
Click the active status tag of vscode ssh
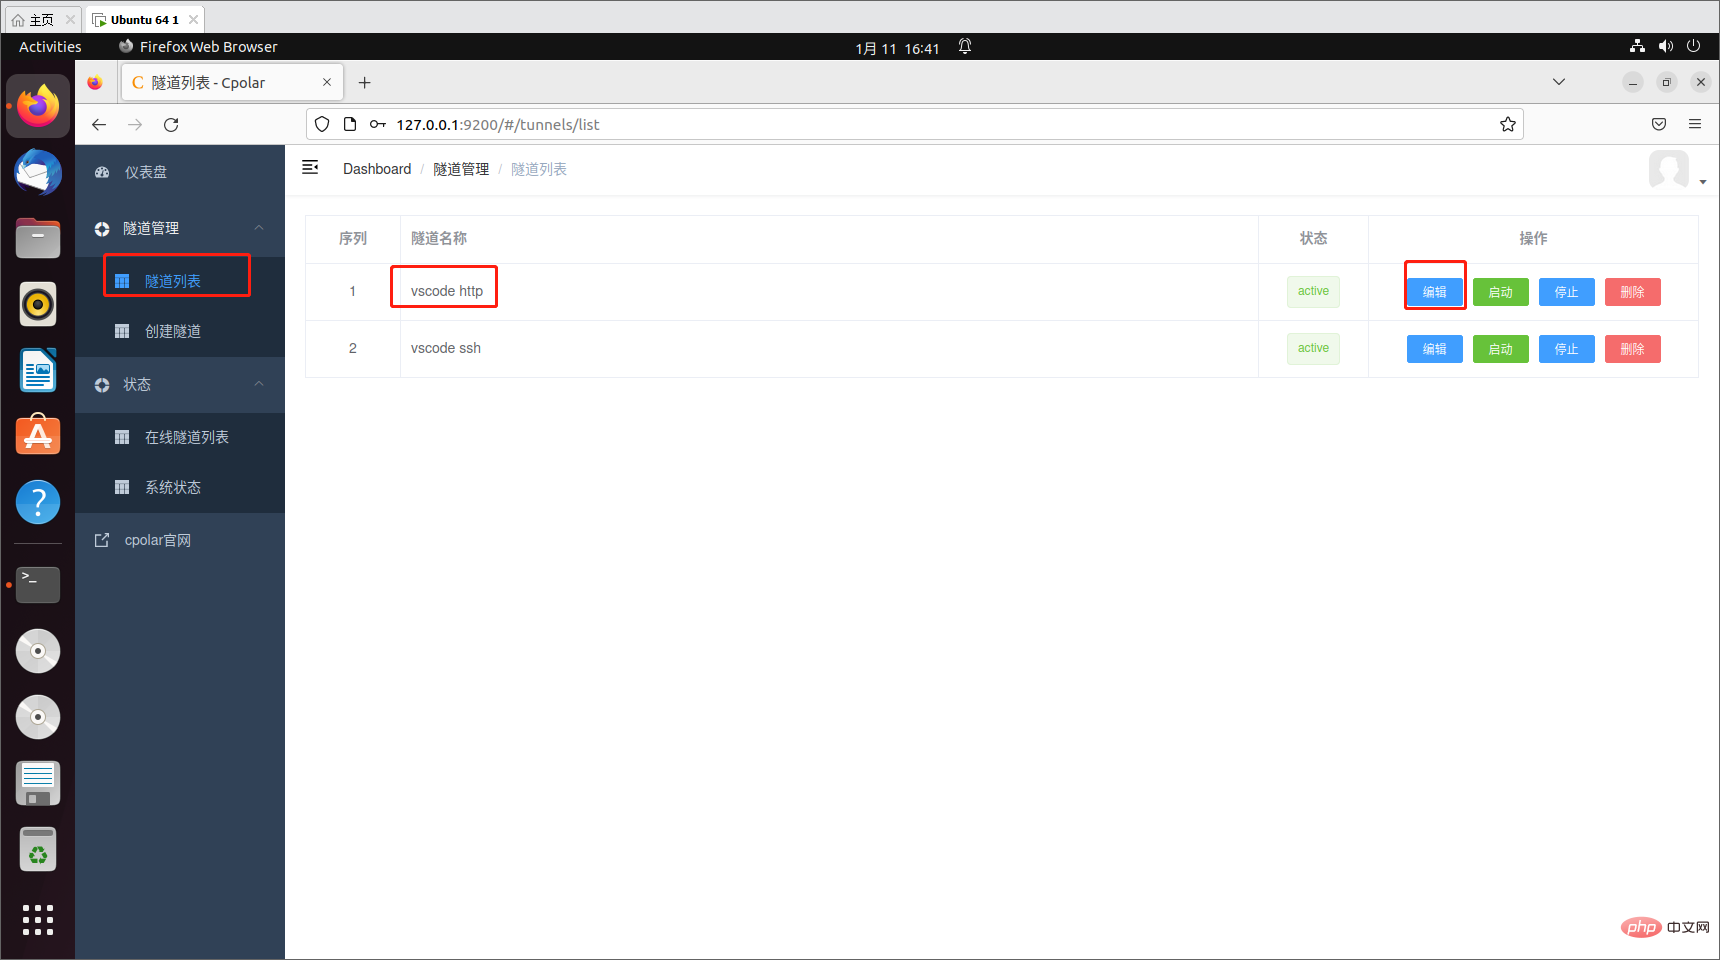click(1313, 348)
